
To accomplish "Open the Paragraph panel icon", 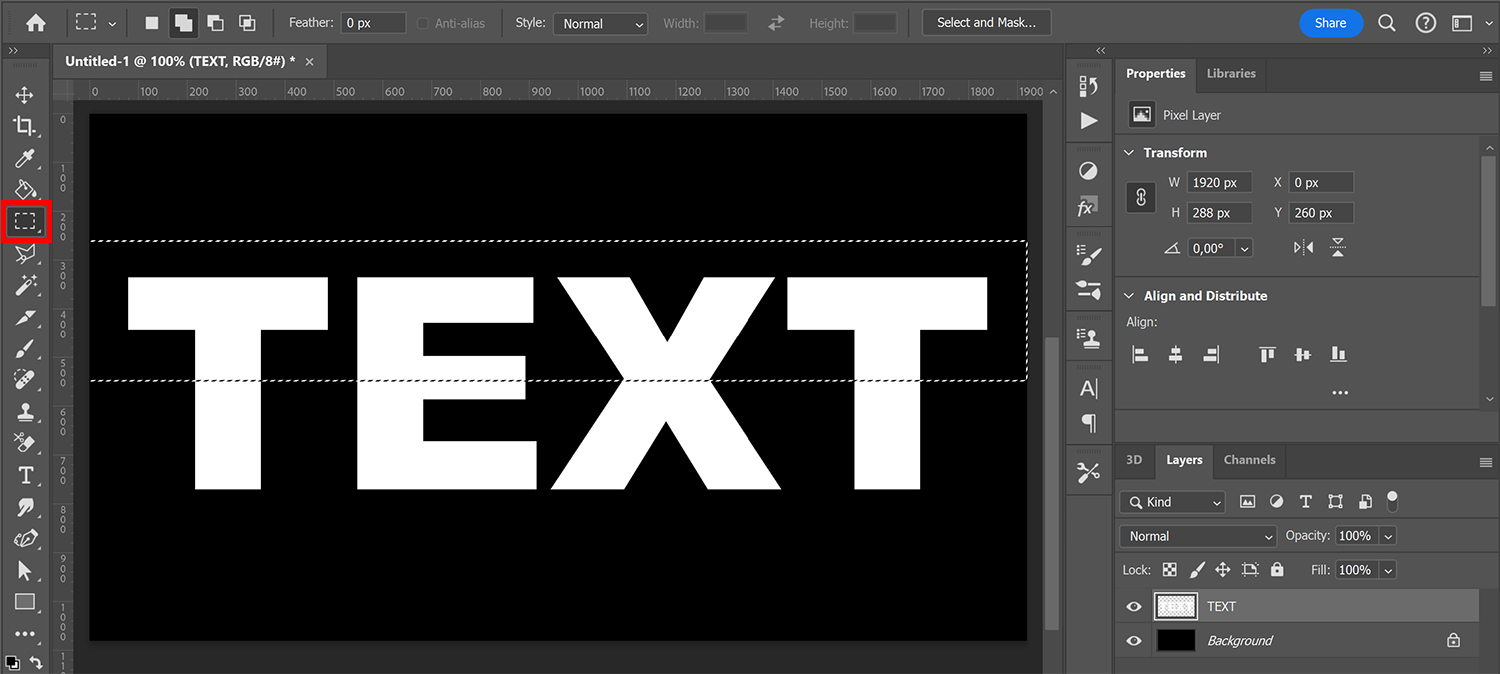I will coord(1089,424).
